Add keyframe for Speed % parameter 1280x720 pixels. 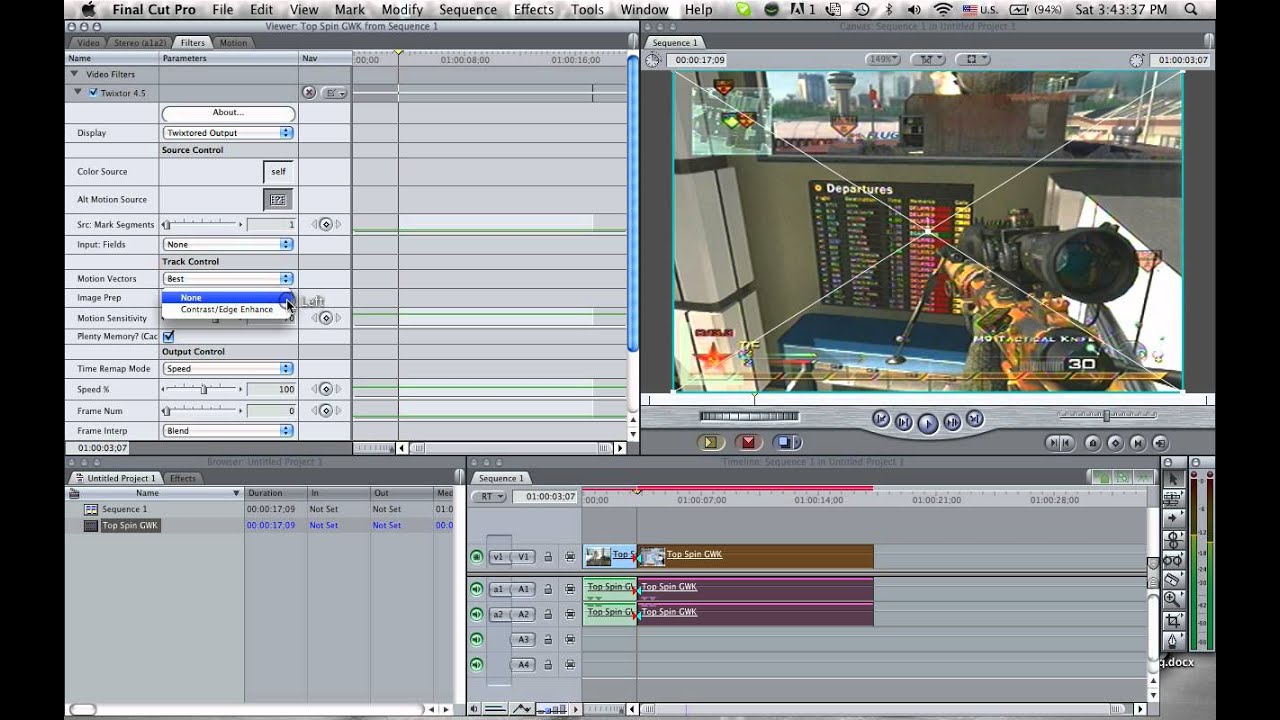pyautogui.click(x=325, y=389)
